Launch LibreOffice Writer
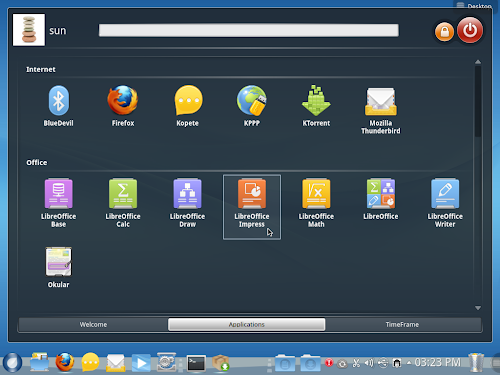 point(445,203)
